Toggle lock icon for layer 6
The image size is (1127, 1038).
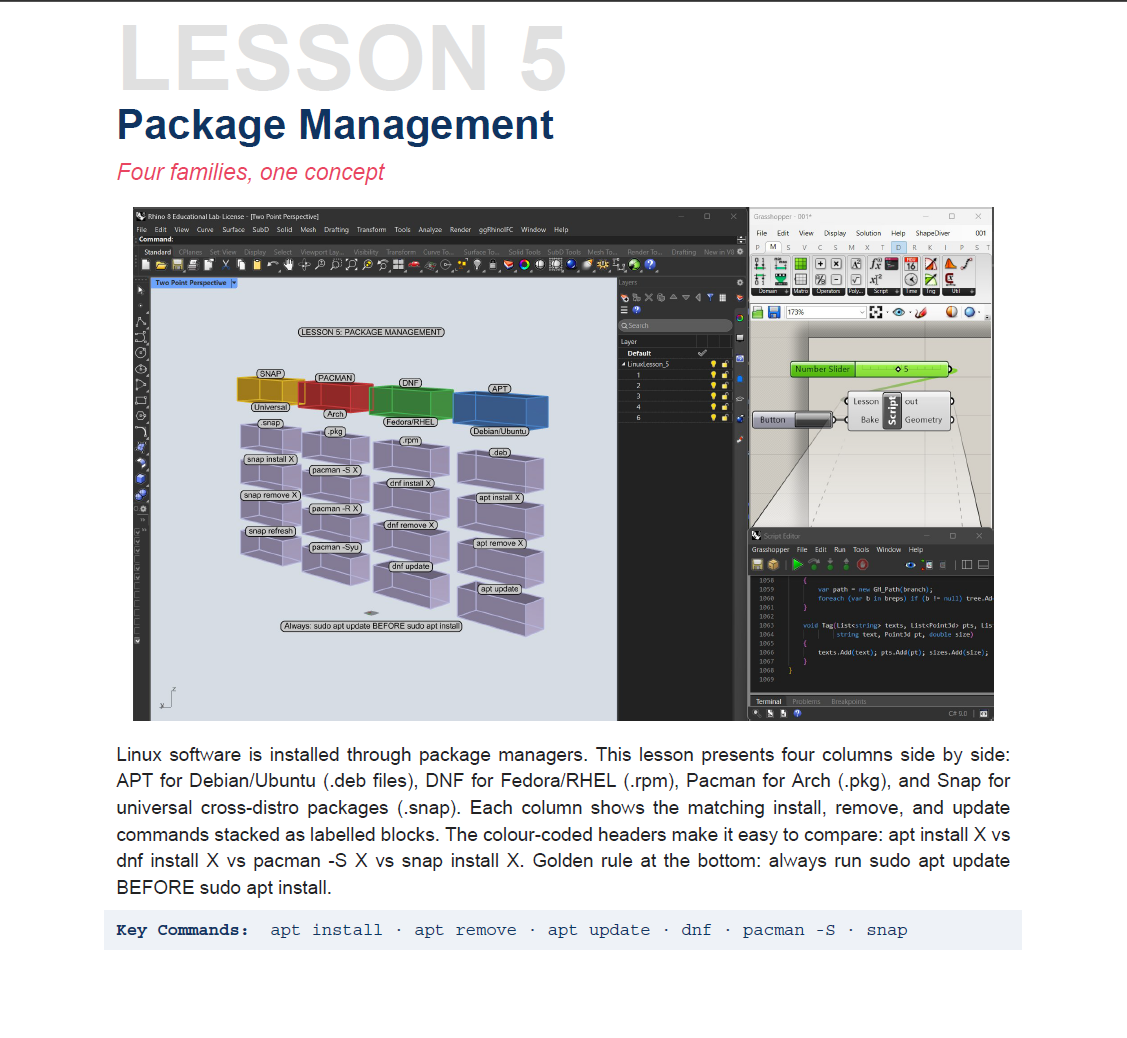pyautogui.click(x=725, y=418)
